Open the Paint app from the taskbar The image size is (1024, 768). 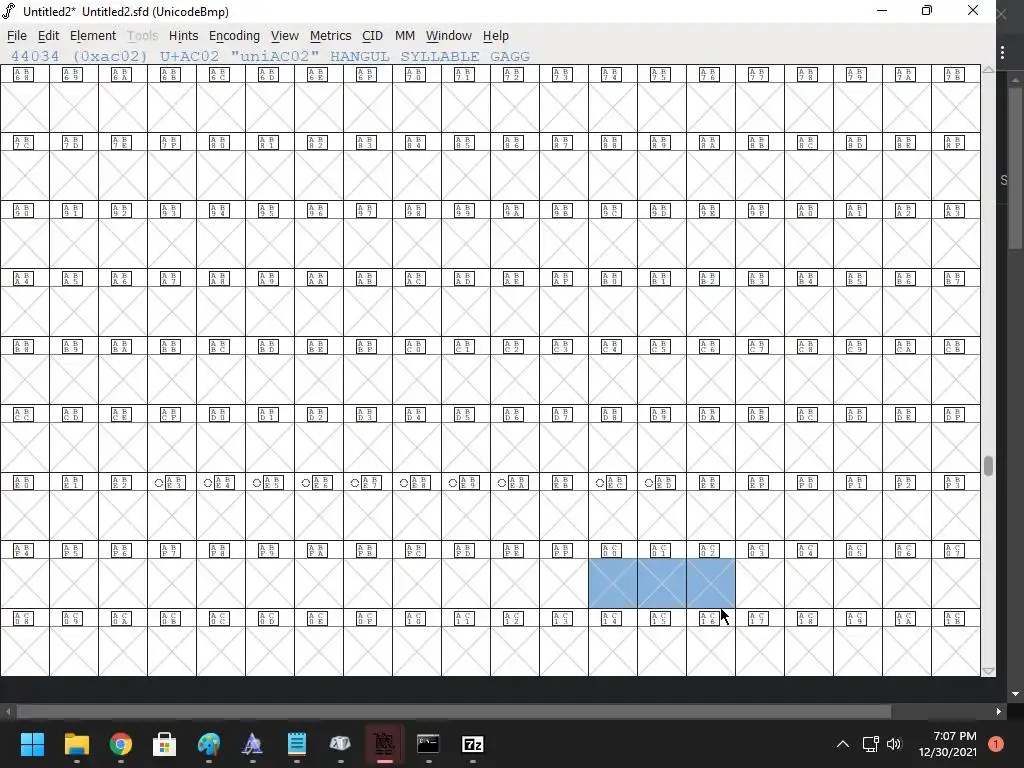(x=209, y=744)
